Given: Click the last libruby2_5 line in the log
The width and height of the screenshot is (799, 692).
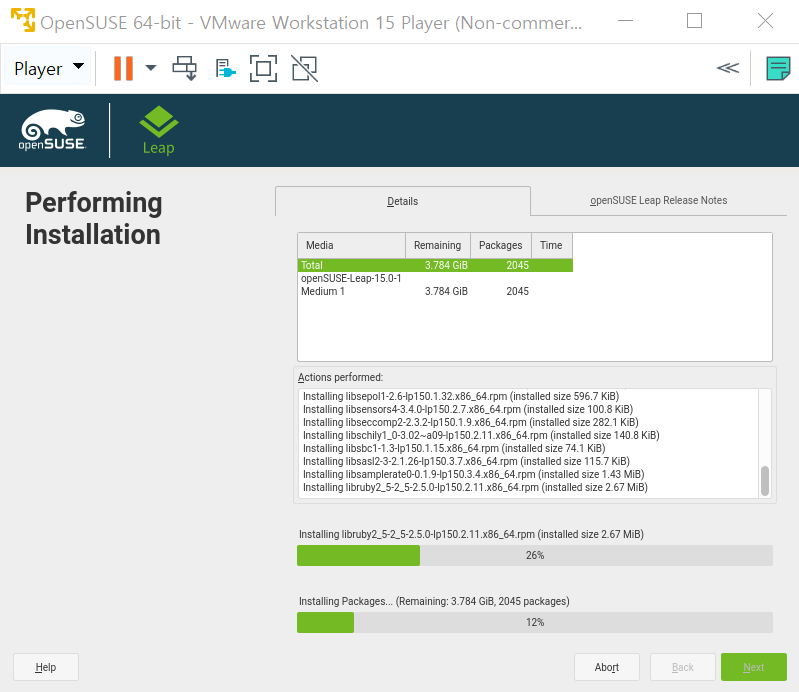Looking at the screenshot, I should (475, 487).
